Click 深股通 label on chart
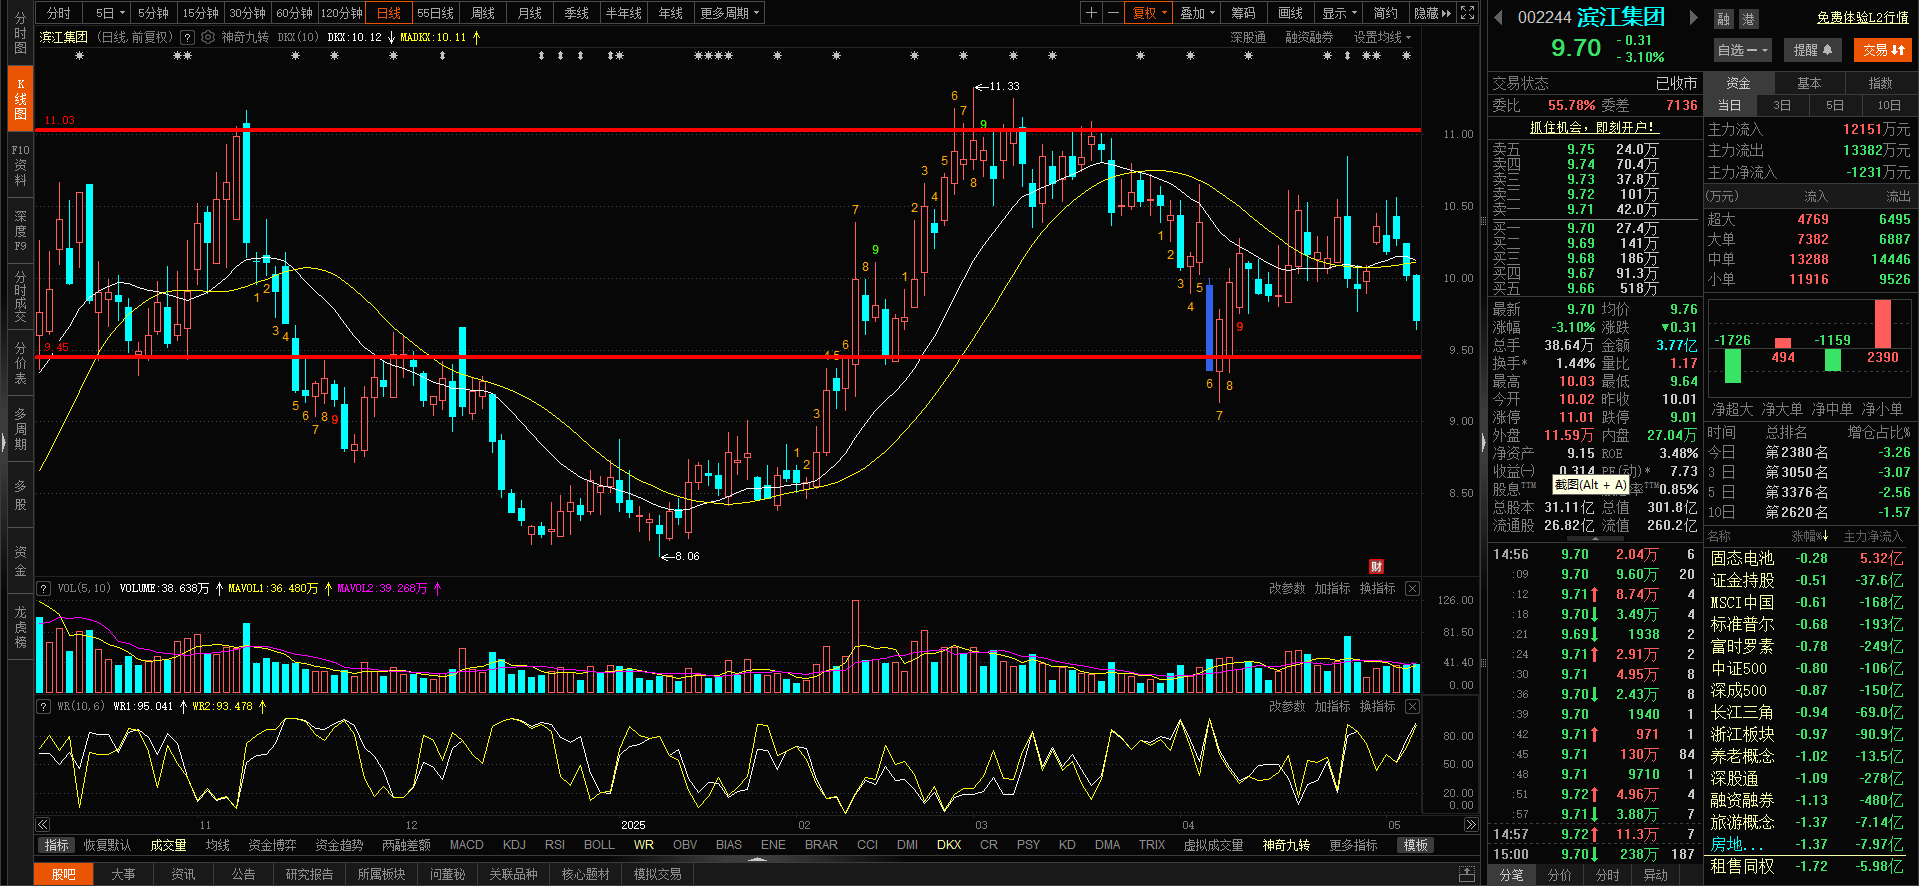This screenshot has width=1919, height=886. coord(1248,37)
